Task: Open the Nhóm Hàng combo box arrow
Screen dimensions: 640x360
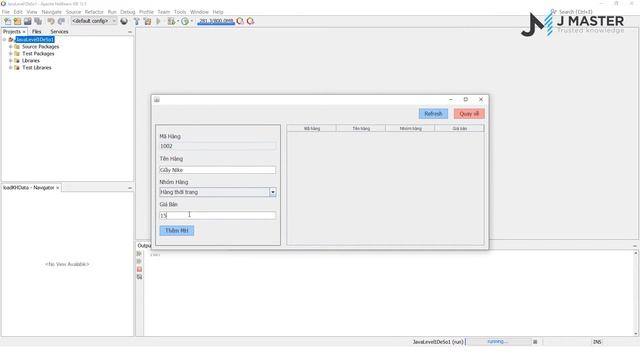Action: 273,192
